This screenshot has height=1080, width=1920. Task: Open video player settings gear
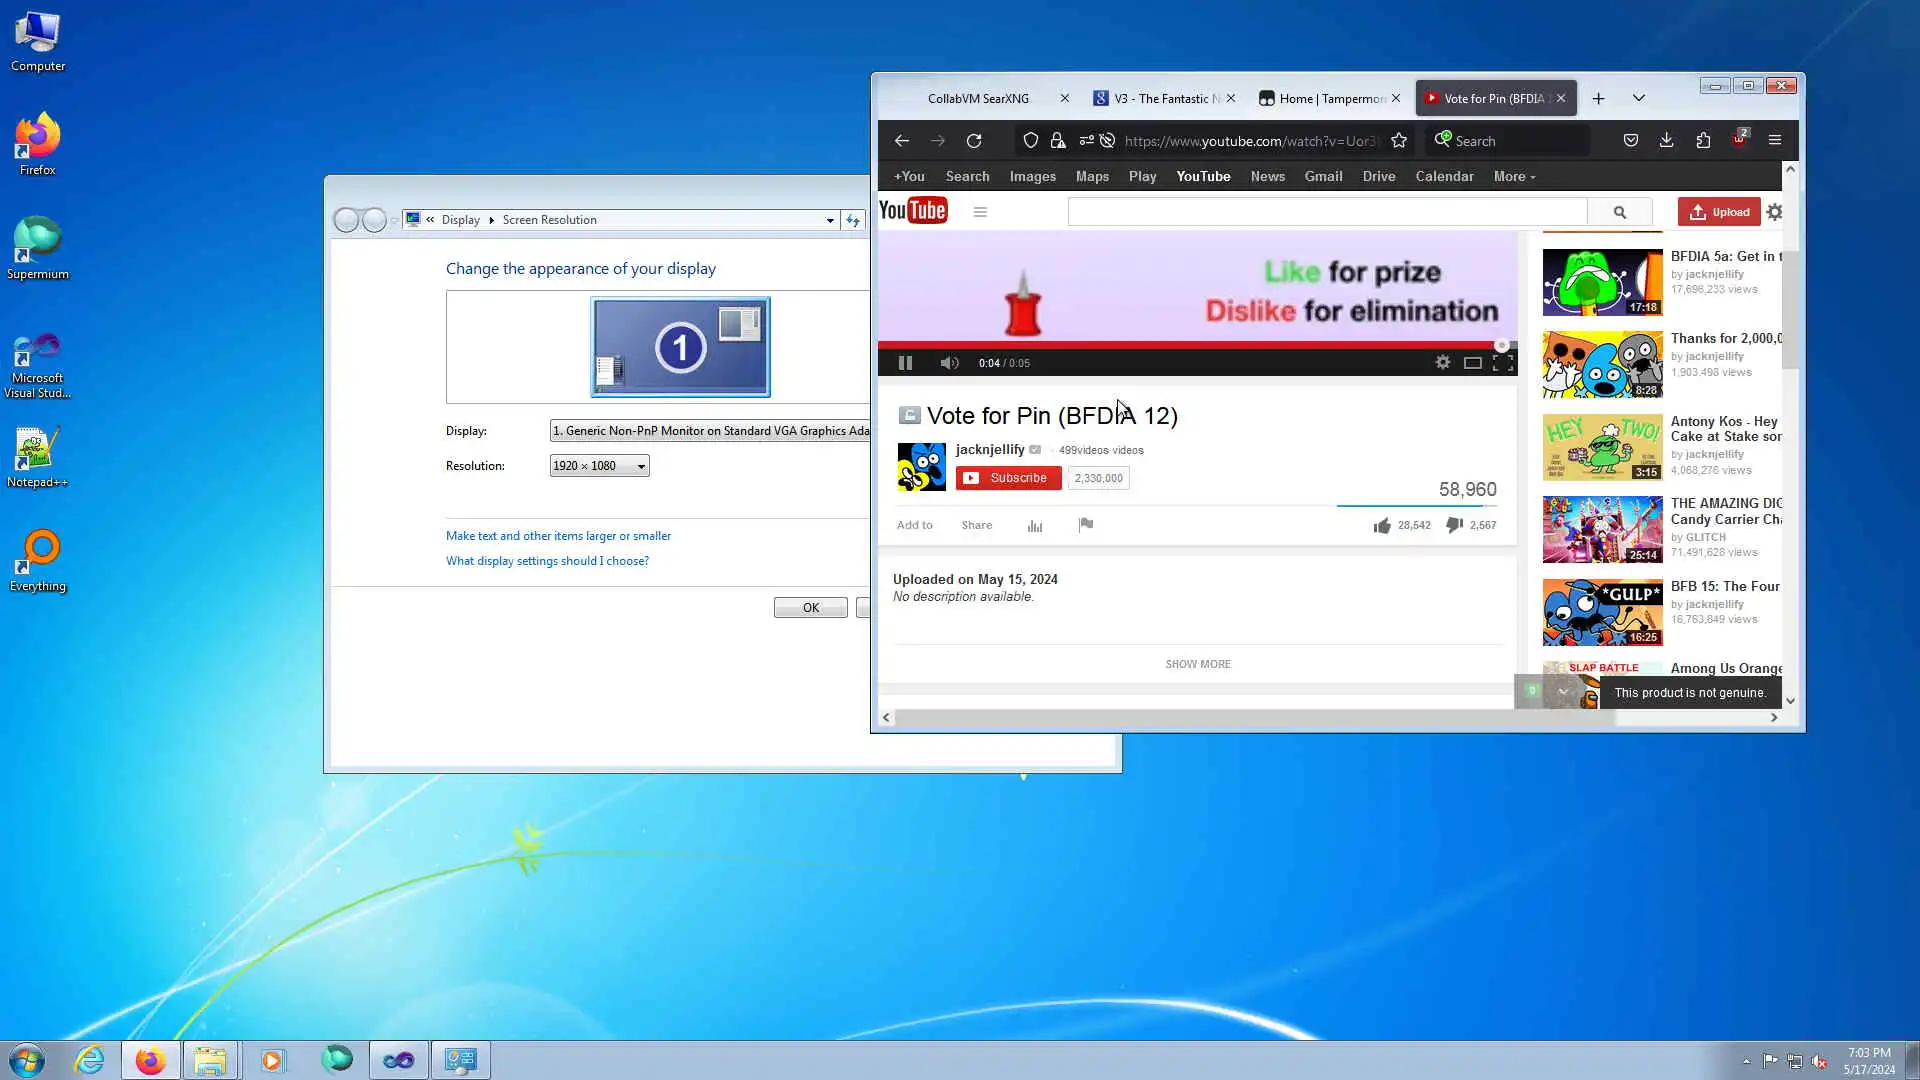pos(1442,363)
